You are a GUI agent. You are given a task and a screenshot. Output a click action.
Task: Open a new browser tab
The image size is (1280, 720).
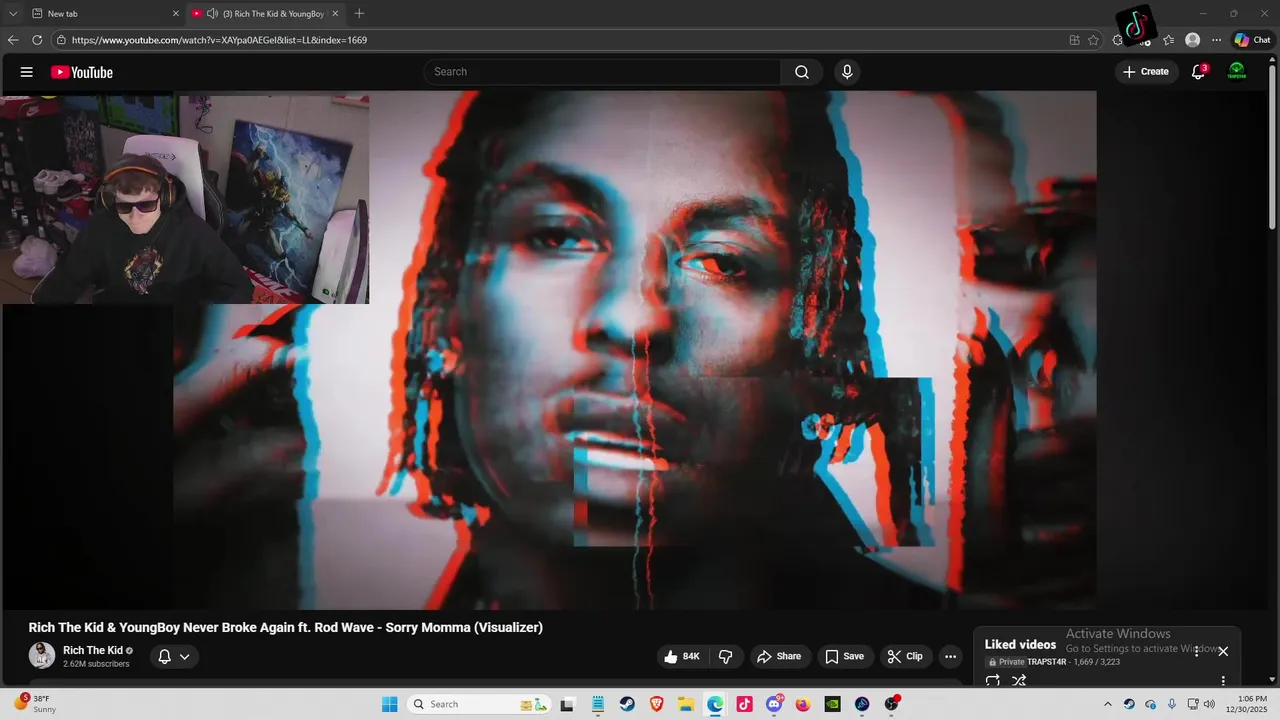point(359,14)
